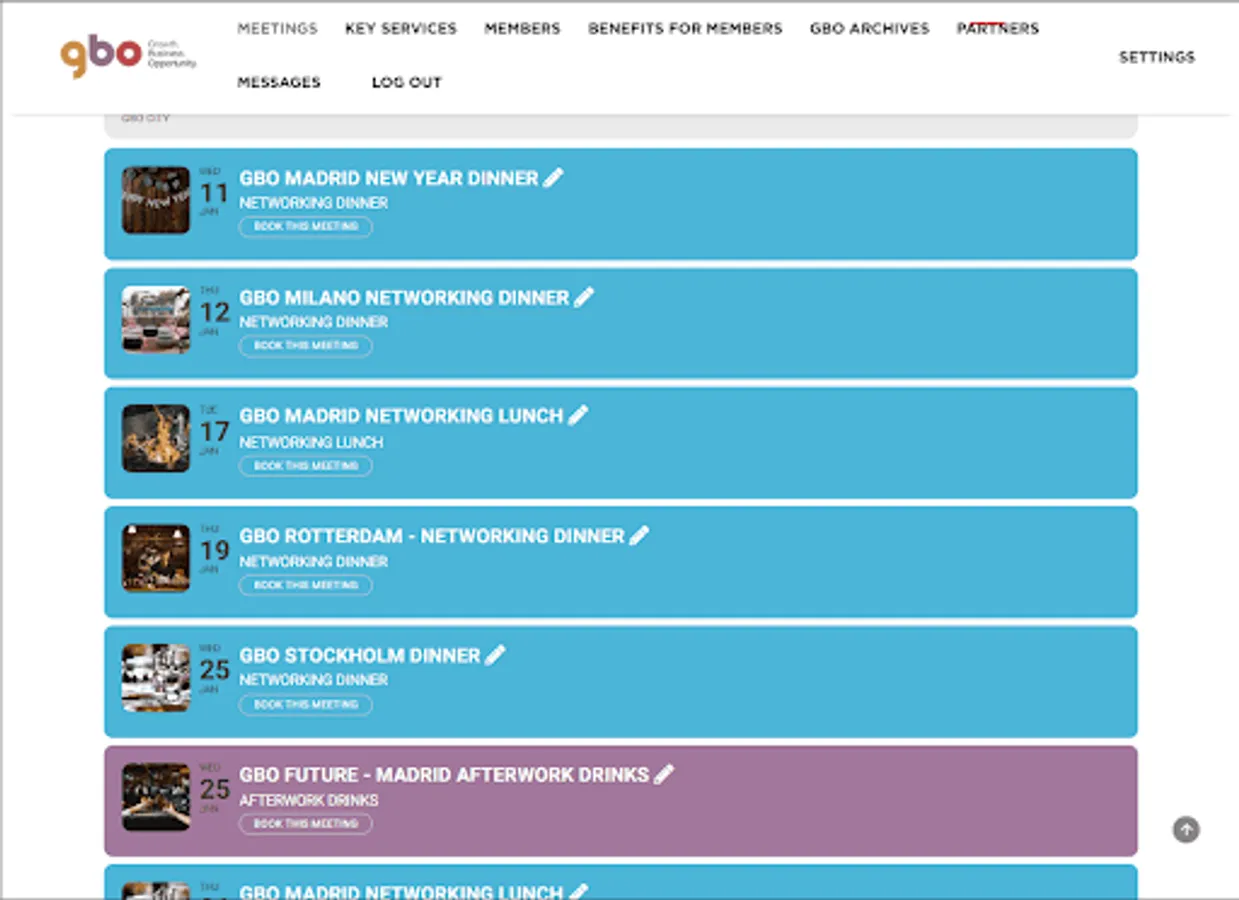This screenshot has height=900, width=1239.
Task: Click the GBO logo
Action: pyautogui.click(x=128, y=55)
